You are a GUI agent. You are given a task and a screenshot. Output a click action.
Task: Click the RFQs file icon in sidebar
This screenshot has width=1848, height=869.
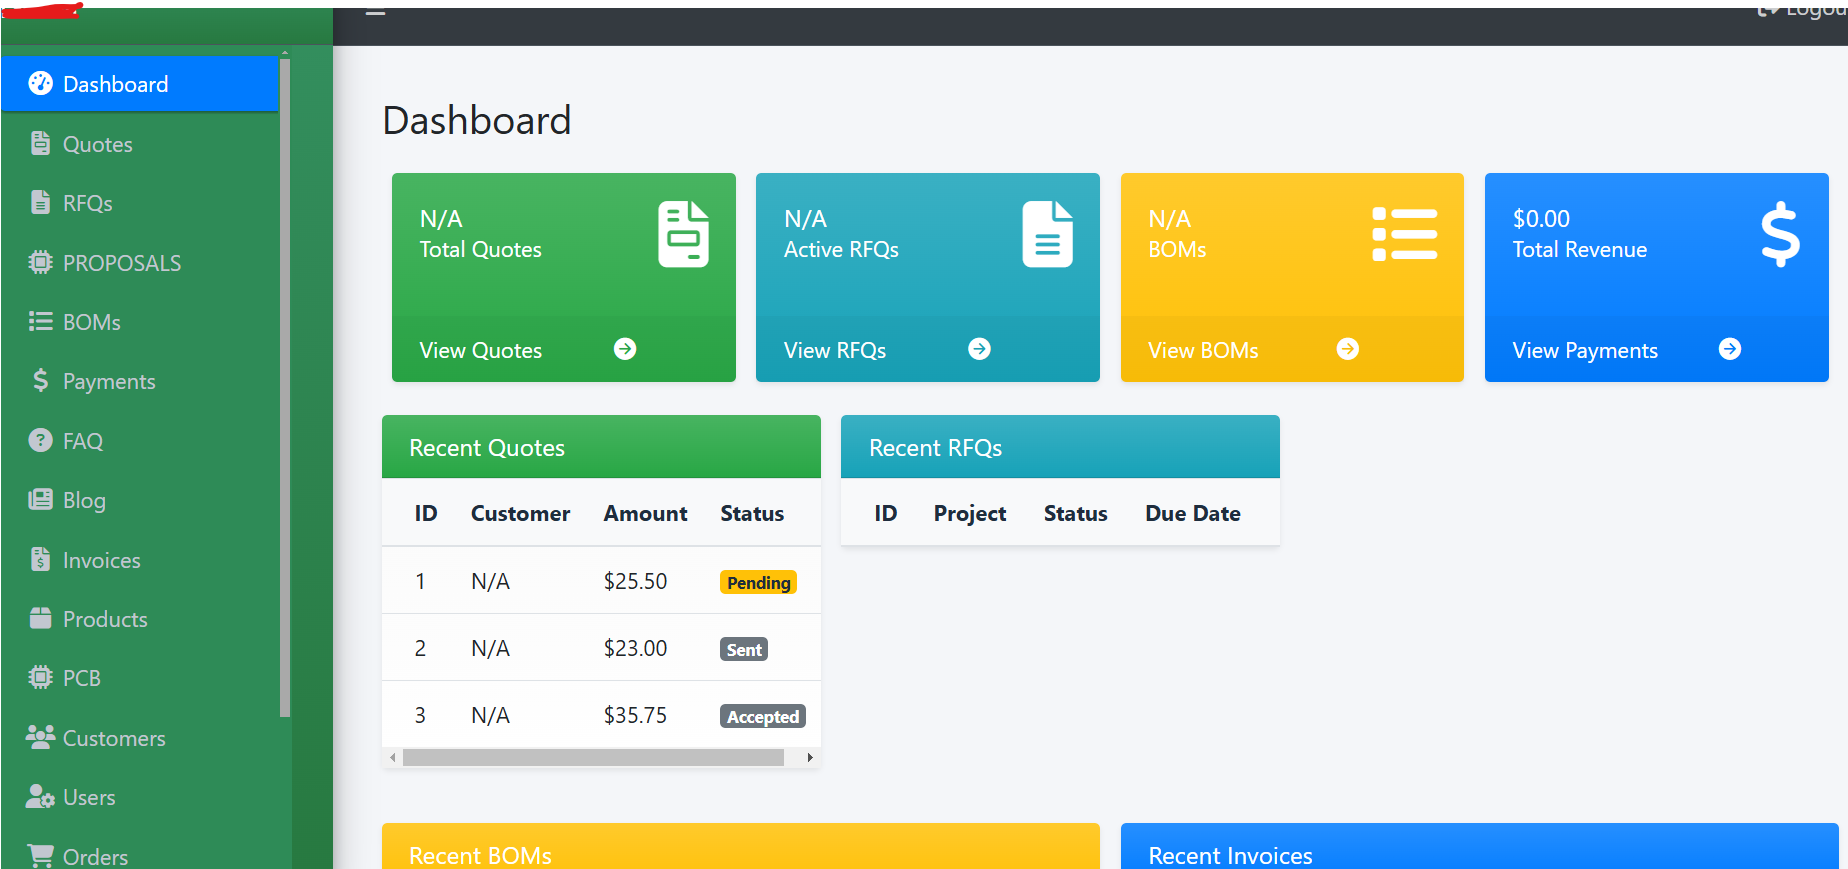coord(40,202)
